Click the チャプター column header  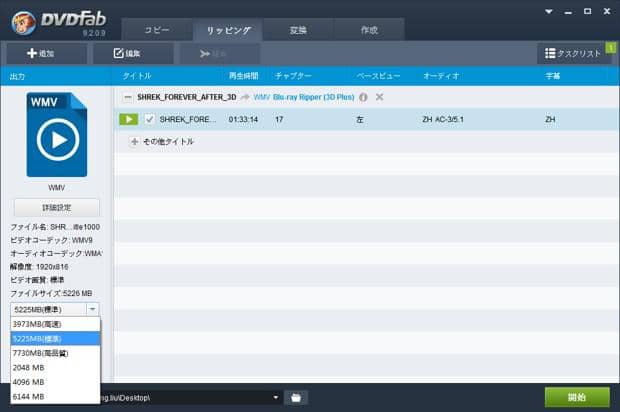(x=293, y=76)
